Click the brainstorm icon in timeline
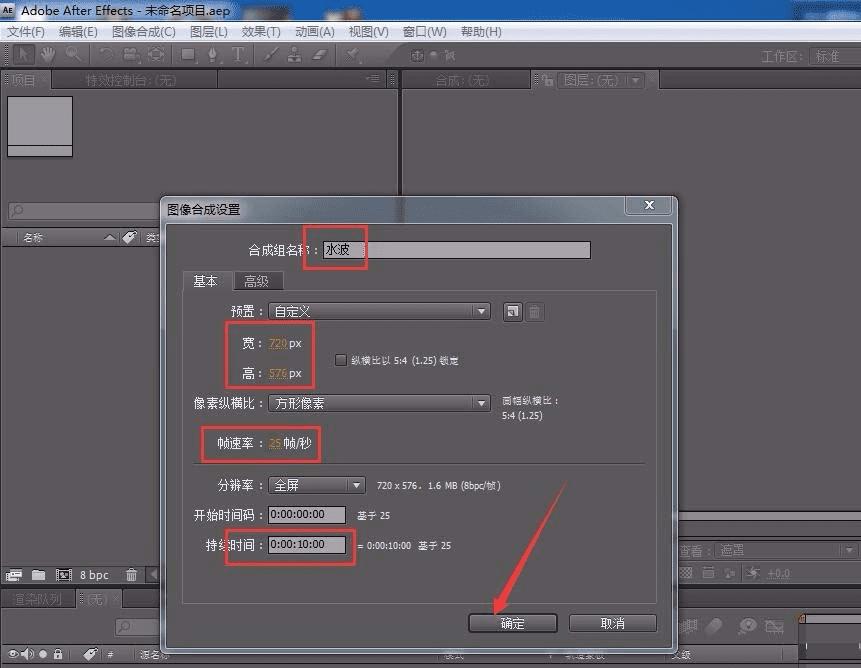Image resolution: width=861 pixels, height=668 pixels. (x=748, y=625)
